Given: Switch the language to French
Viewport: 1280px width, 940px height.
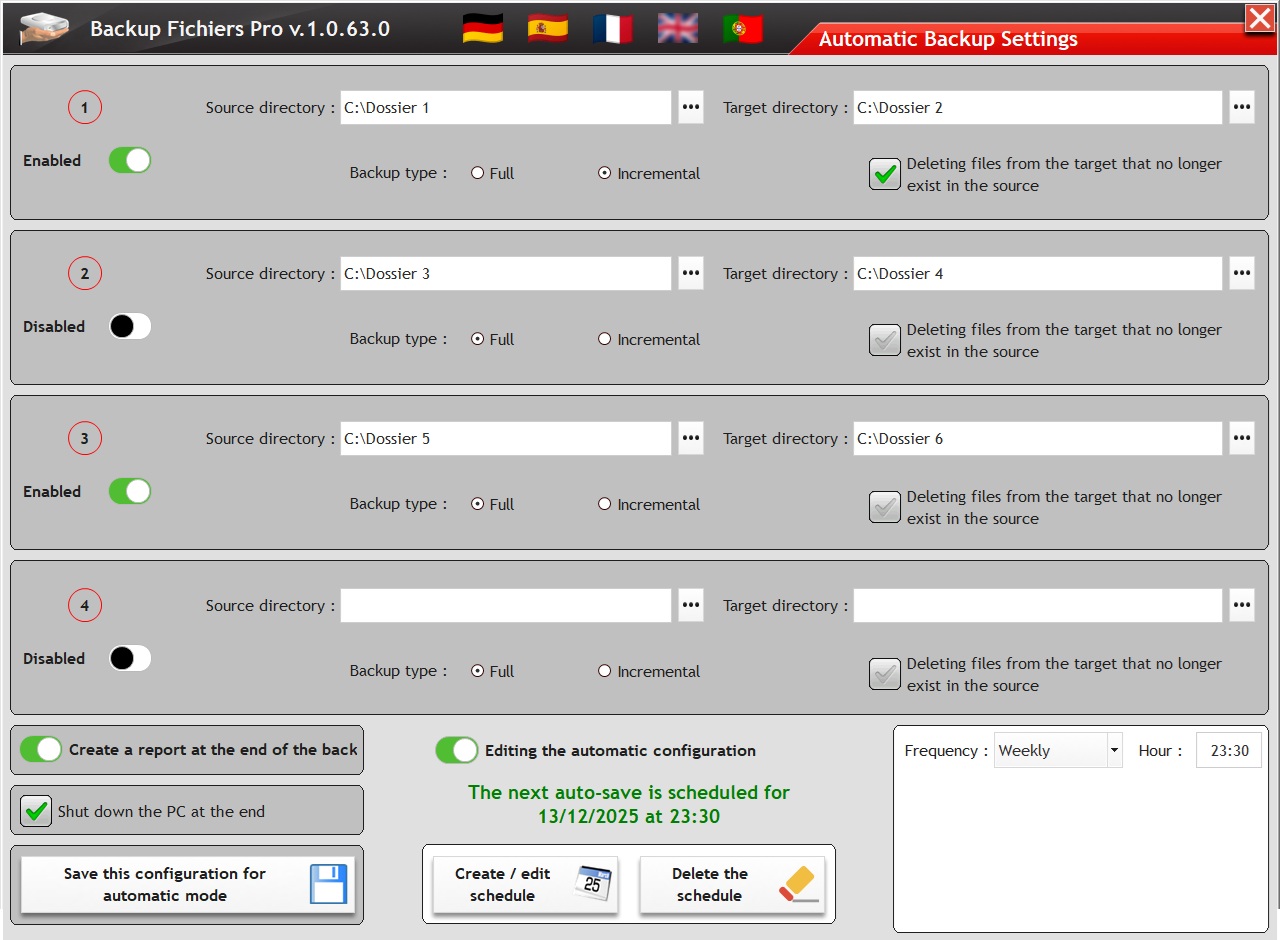Looking at the screenshot, I should 611,28.
